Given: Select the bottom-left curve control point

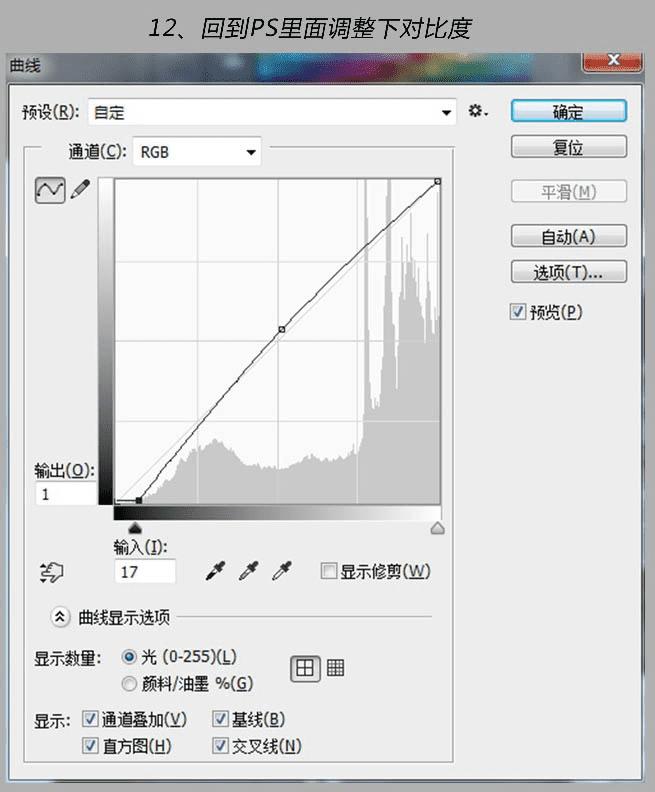Looking at the screenshot, I should click(139, 500).
